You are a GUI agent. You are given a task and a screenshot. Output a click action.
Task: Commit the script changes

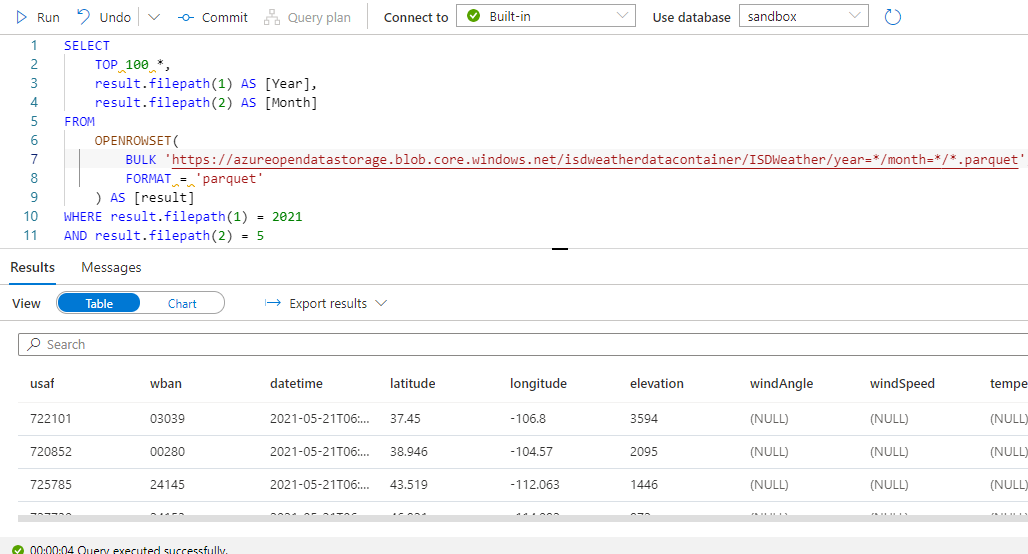pyautogui.click(x=212, y=17)
